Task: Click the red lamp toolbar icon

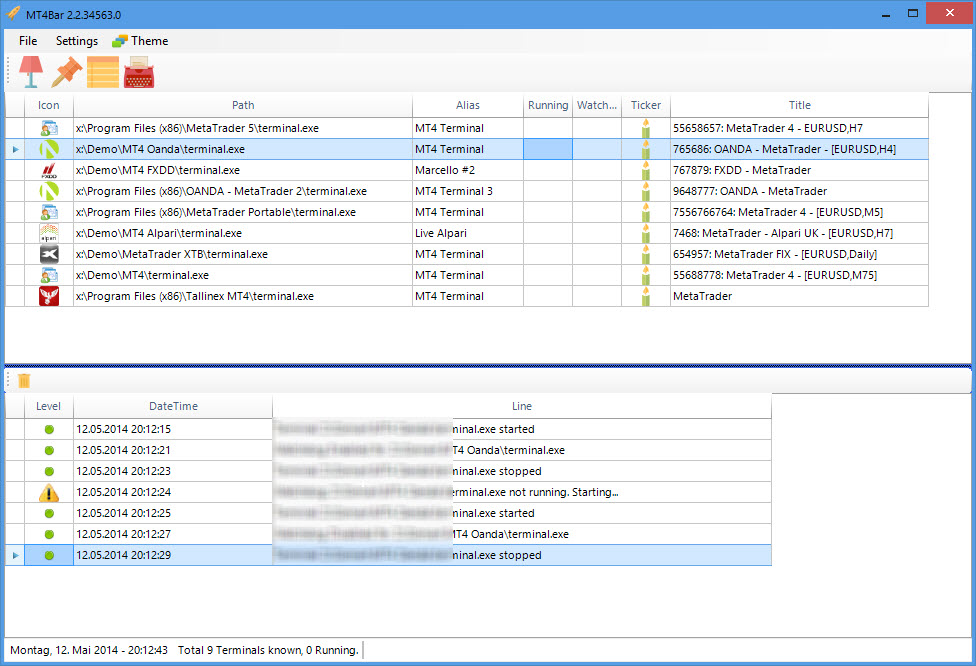Action: 30,72
